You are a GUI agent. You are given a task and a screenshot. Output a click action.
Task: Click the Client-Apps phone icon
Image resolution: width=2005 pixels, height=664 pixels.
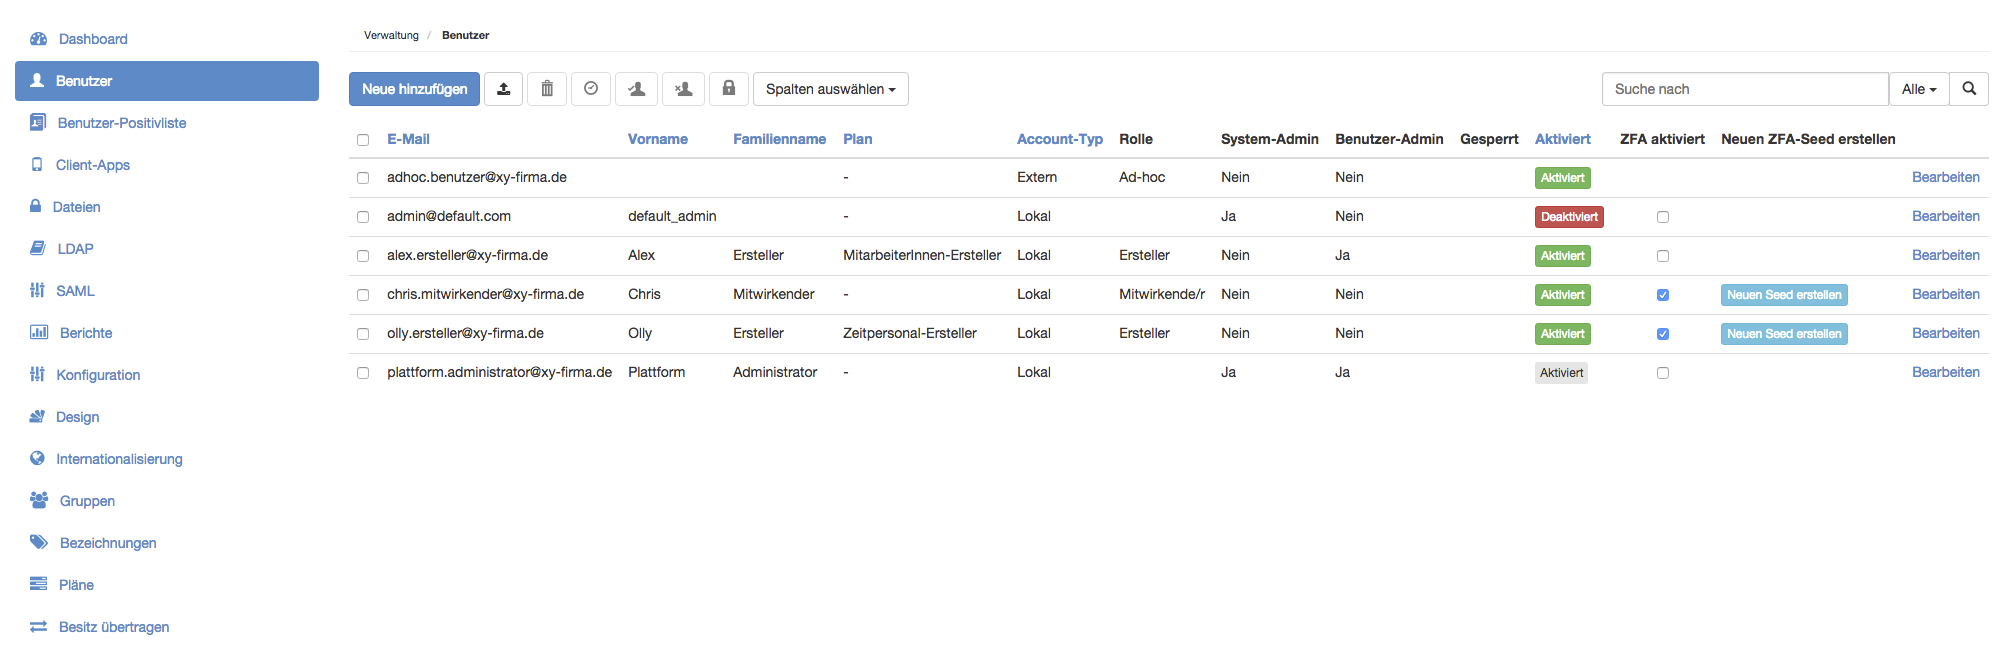37,165
